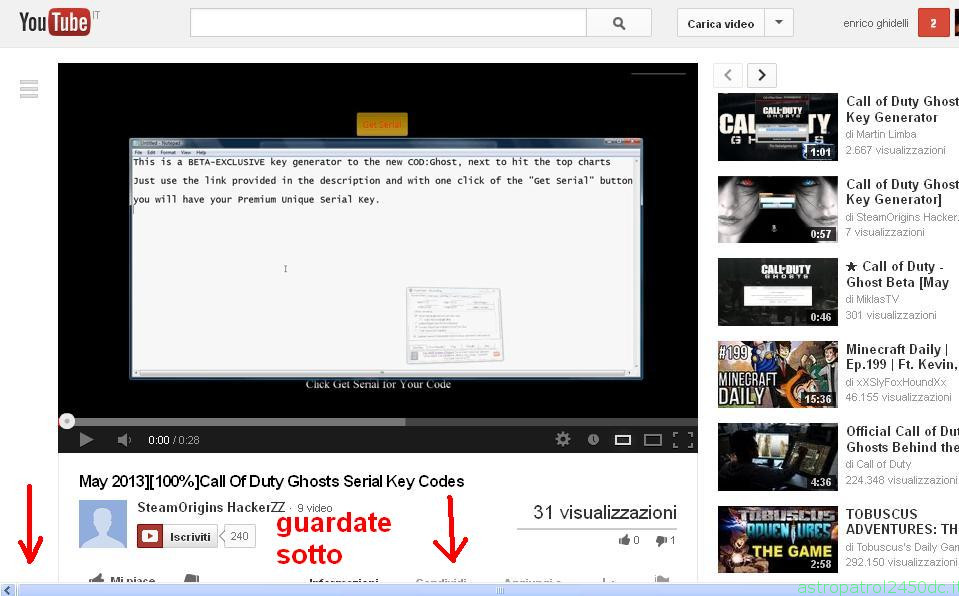Image resolution: width=959 pixels, height=596 pixels.
Task: Open the SteamOrigins HackerZZ channel avatar
Action: [103, 524]
